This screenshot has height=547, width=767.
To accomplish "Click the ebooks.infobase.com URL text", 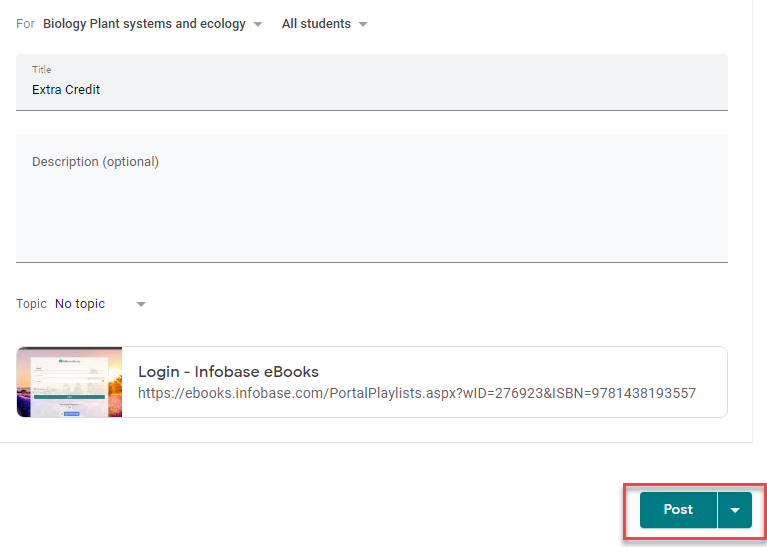I will click(416, 393).
